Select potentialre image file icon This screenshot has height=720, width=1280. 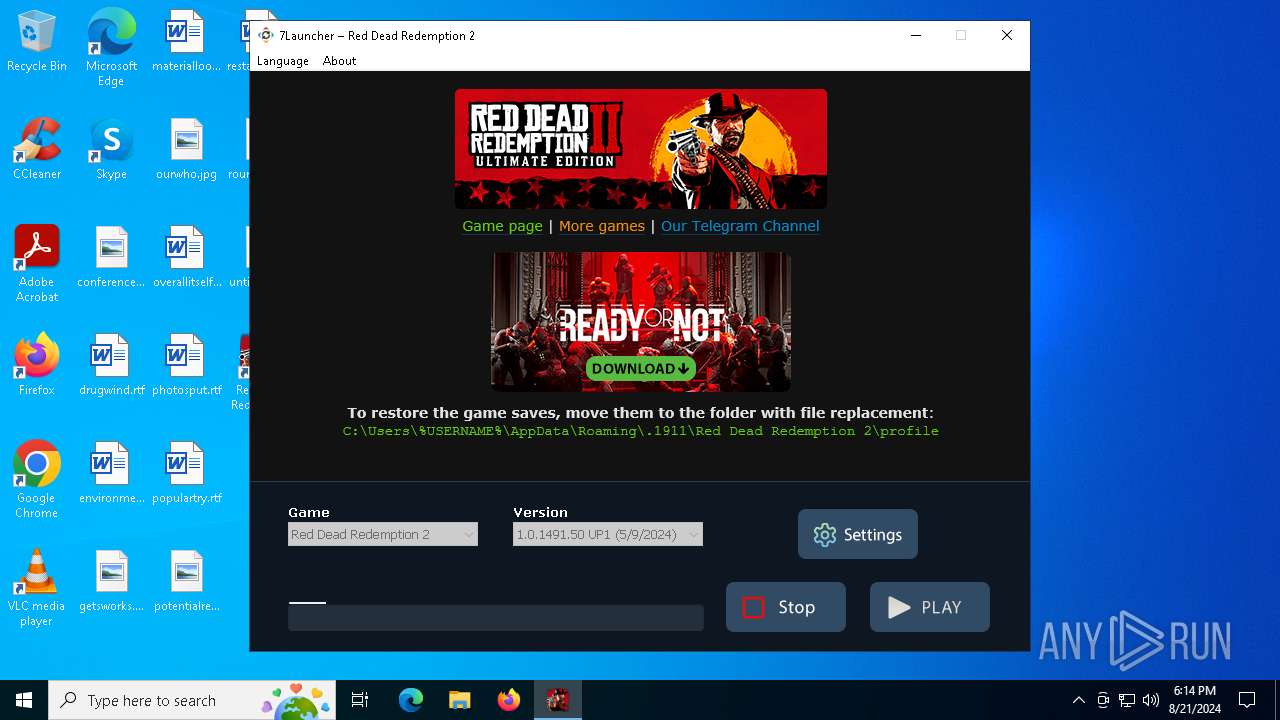pyautogui.click(x=186, y=581)
